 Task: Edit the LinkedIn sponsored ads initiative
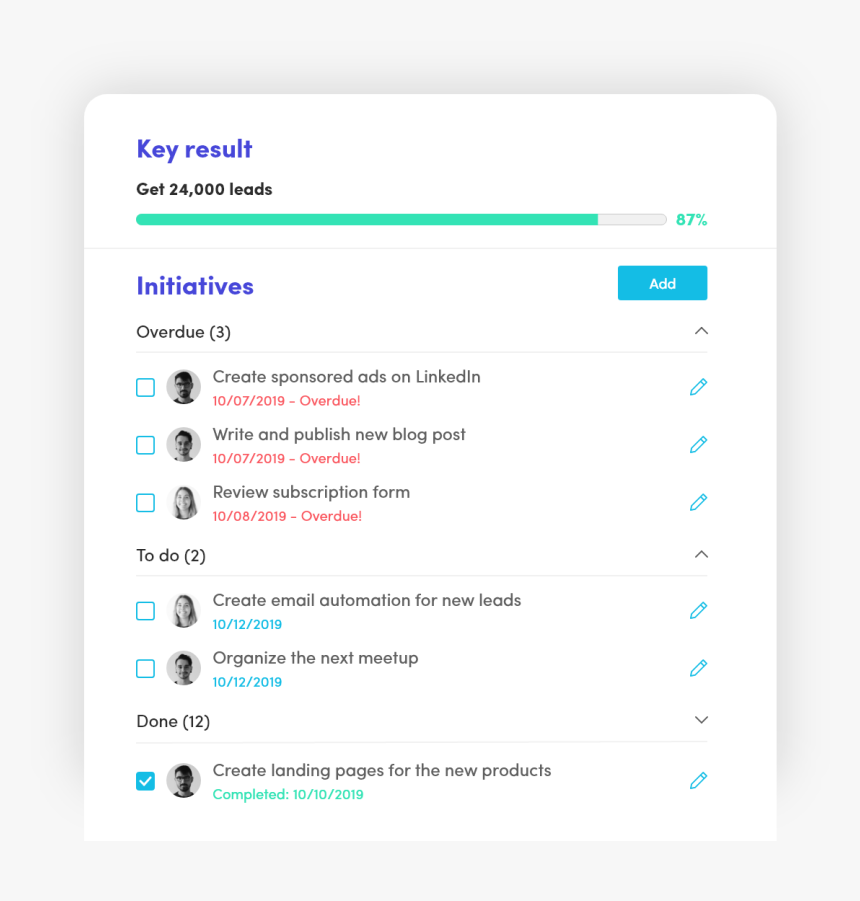click(x=698, y=387)
